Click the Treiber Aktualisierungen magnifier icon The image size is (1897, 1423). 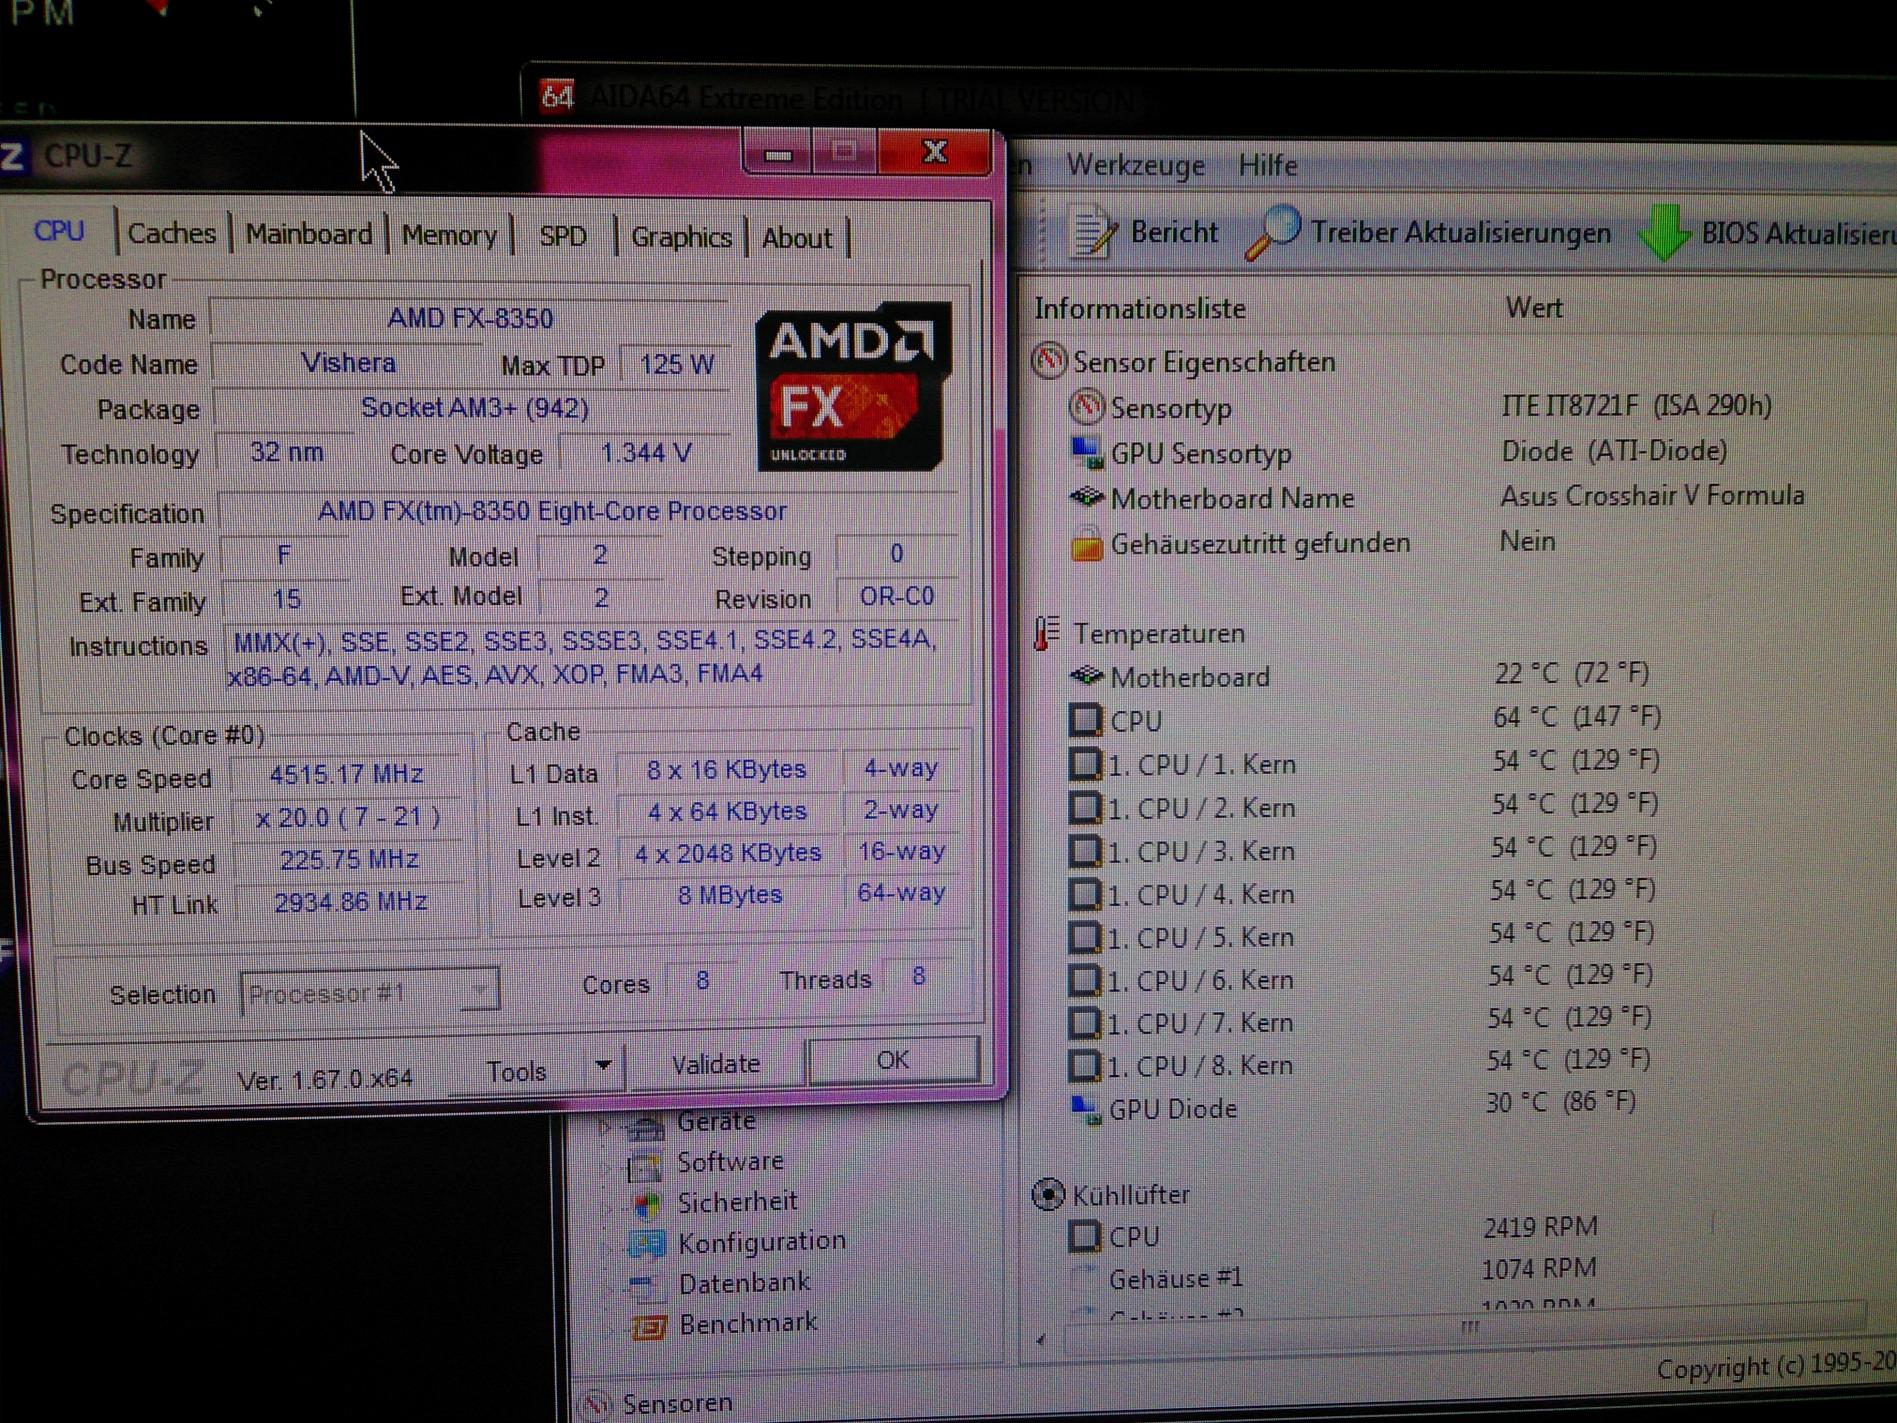point(1274,233)
